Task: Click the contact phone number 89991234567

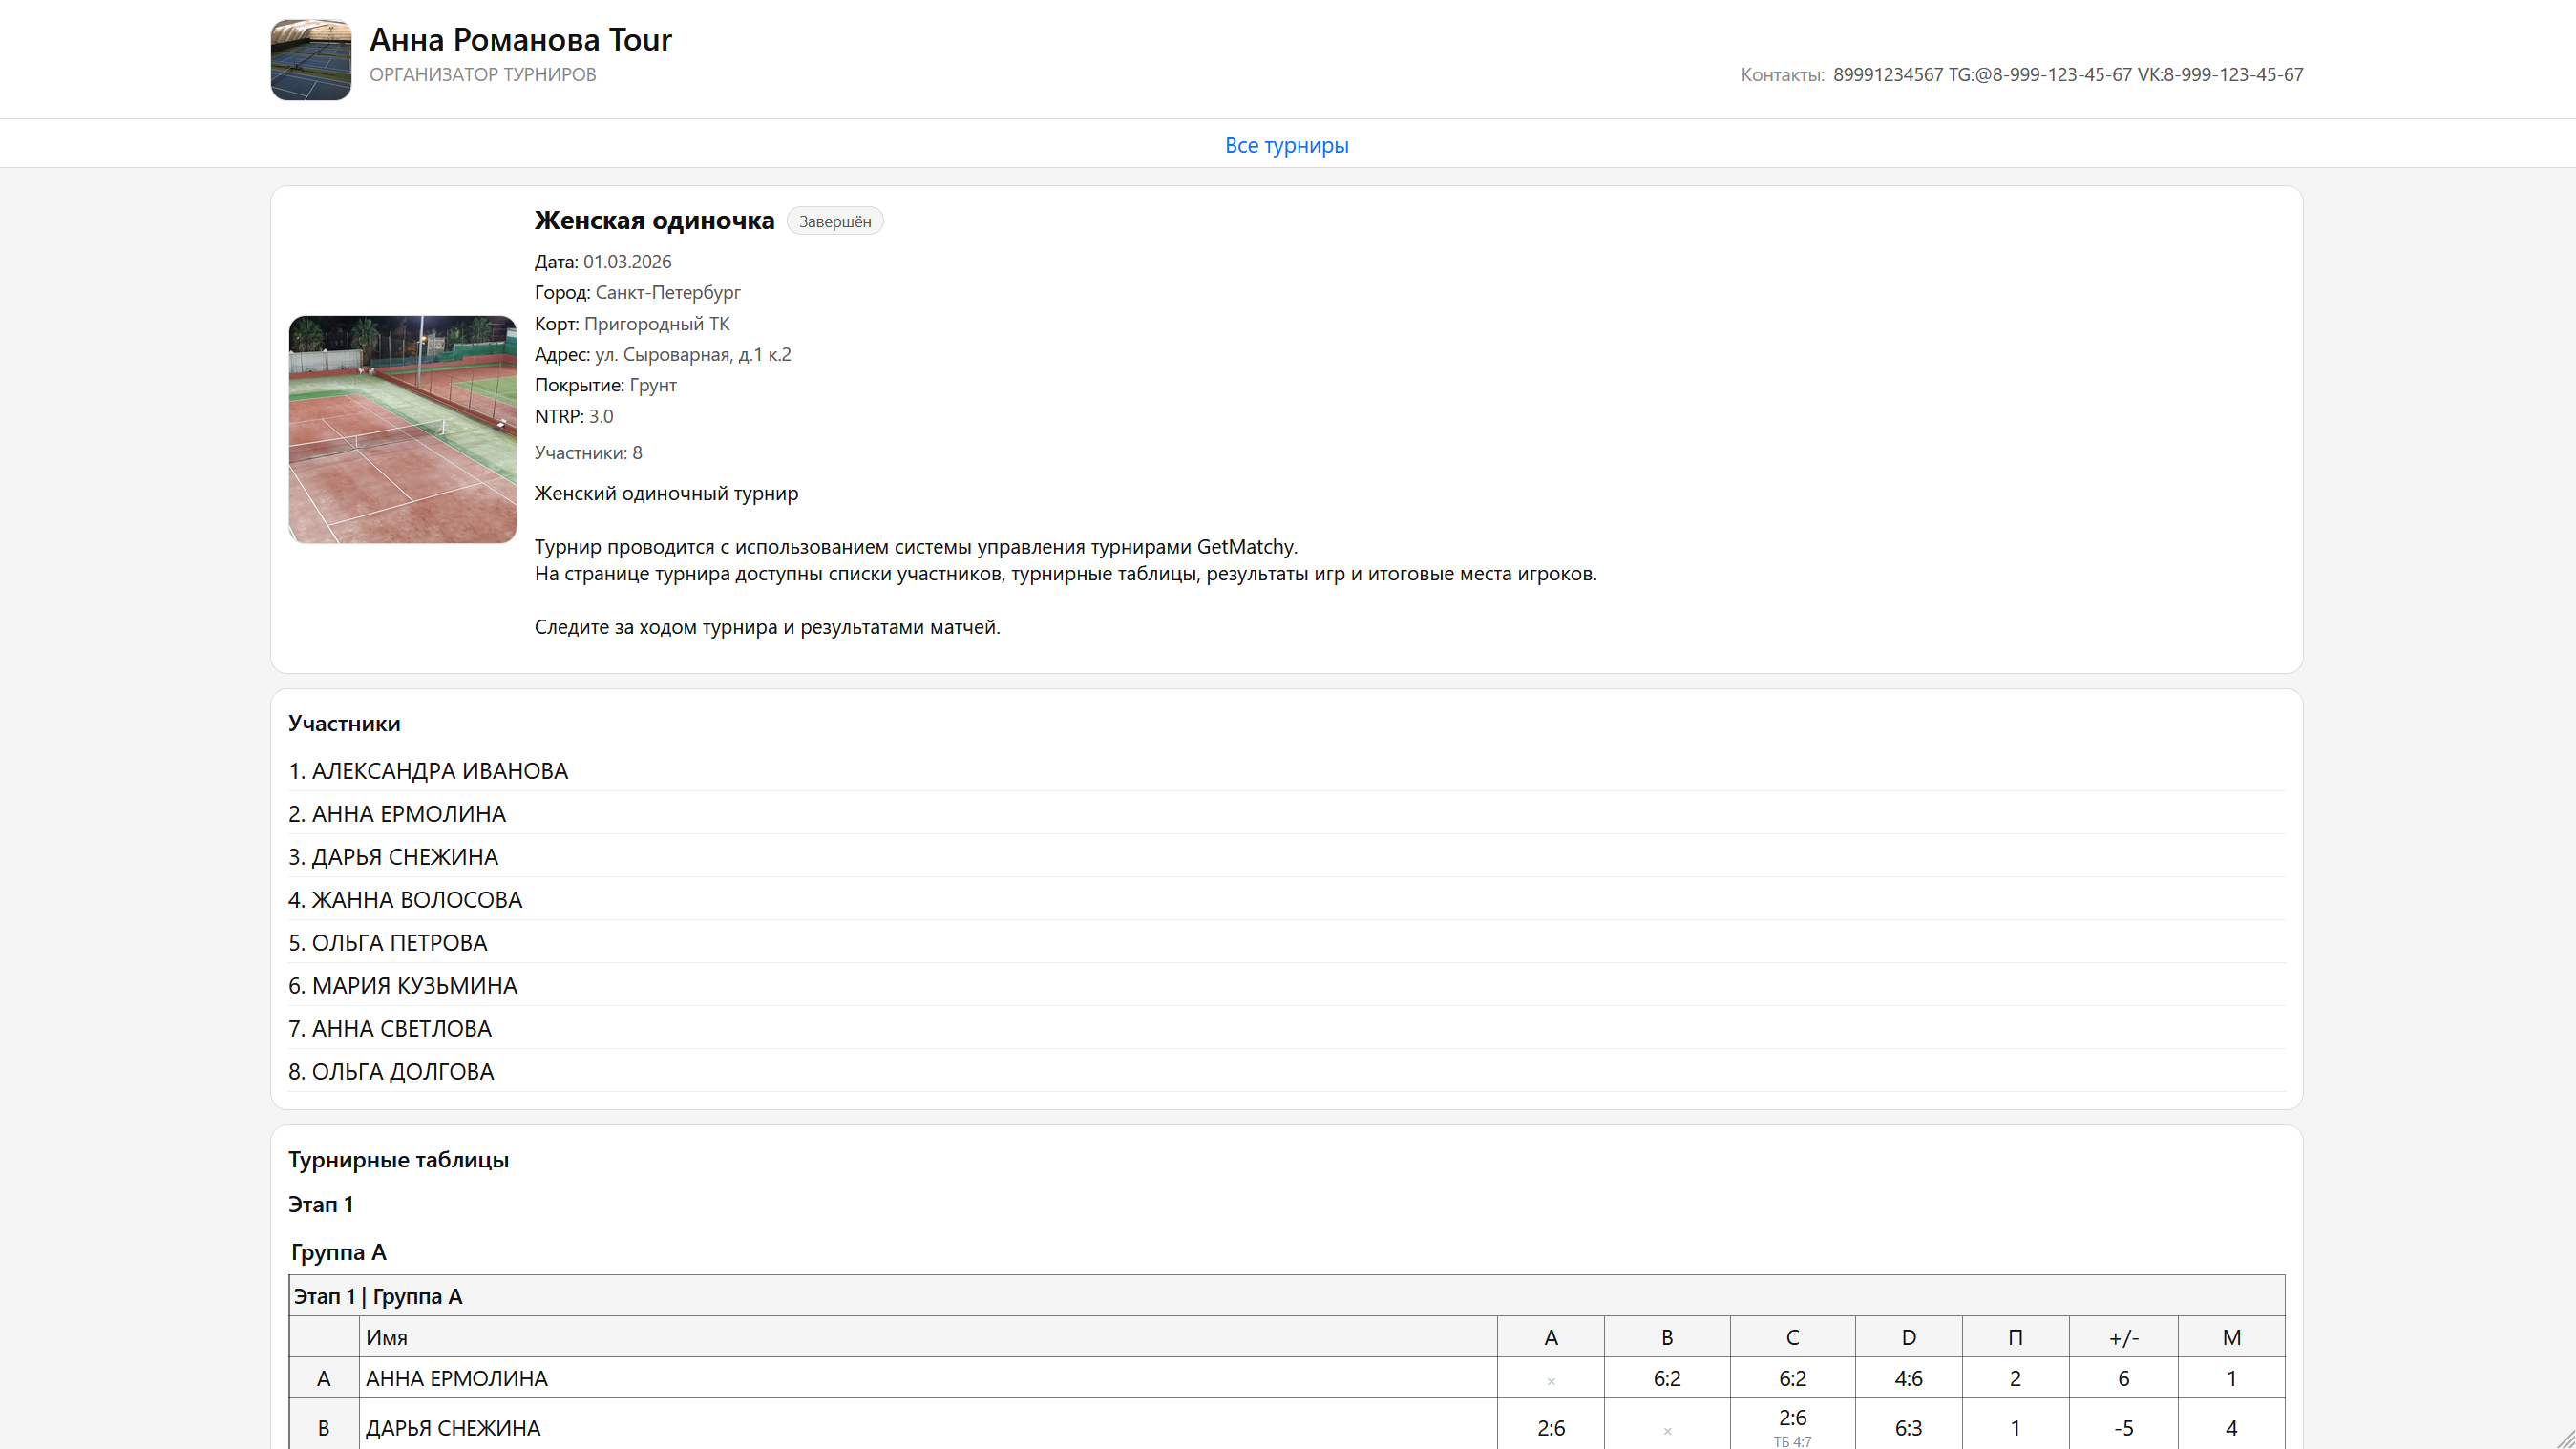Action: click(x=1887, y=75)
